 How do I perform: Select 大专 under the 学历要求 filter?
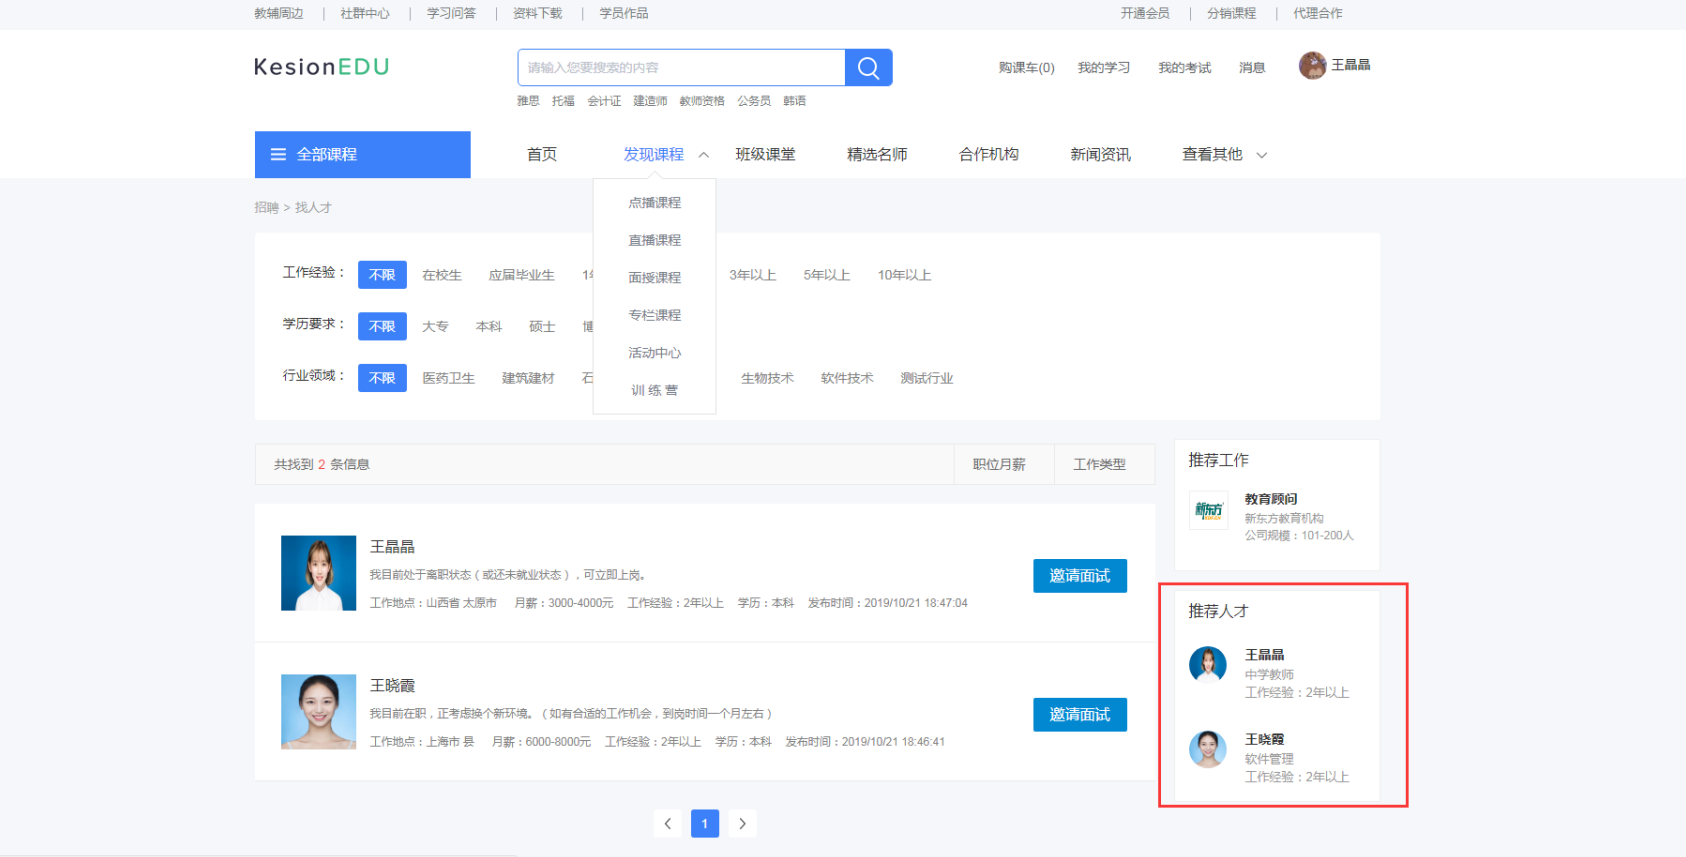tap(435, 327)
